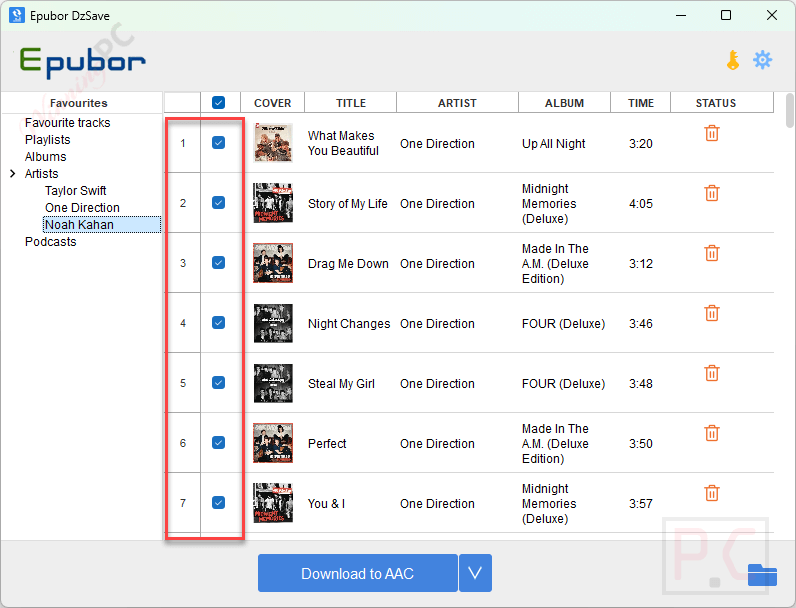Click Night Changes cover thumbnail
Screen dimensions: 796x608
[x=273, y=323]
